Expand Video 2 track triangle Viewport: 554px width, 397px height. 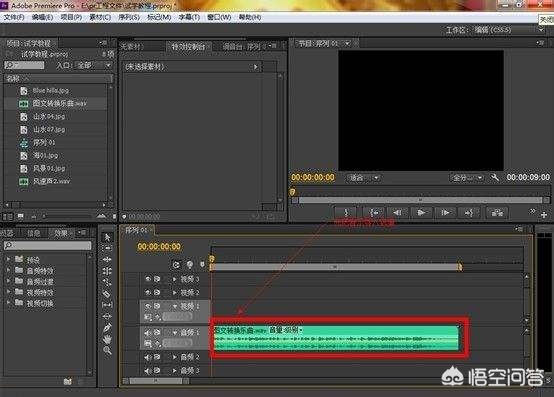175,292
